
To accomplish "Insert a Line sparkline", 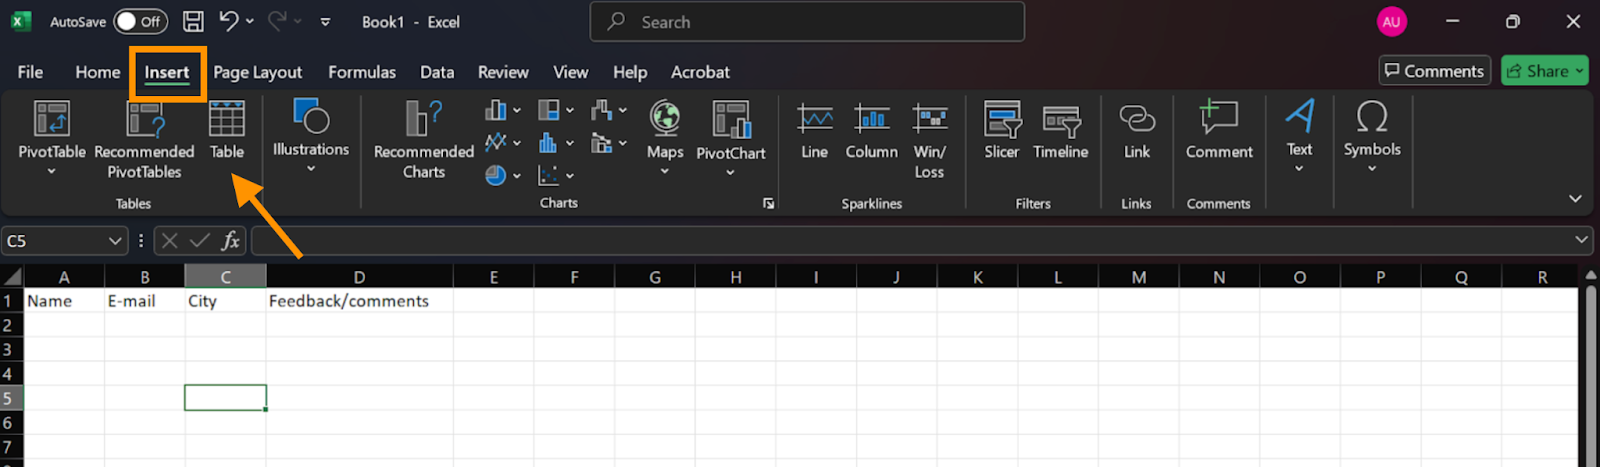I will click(x=814, y=131).
